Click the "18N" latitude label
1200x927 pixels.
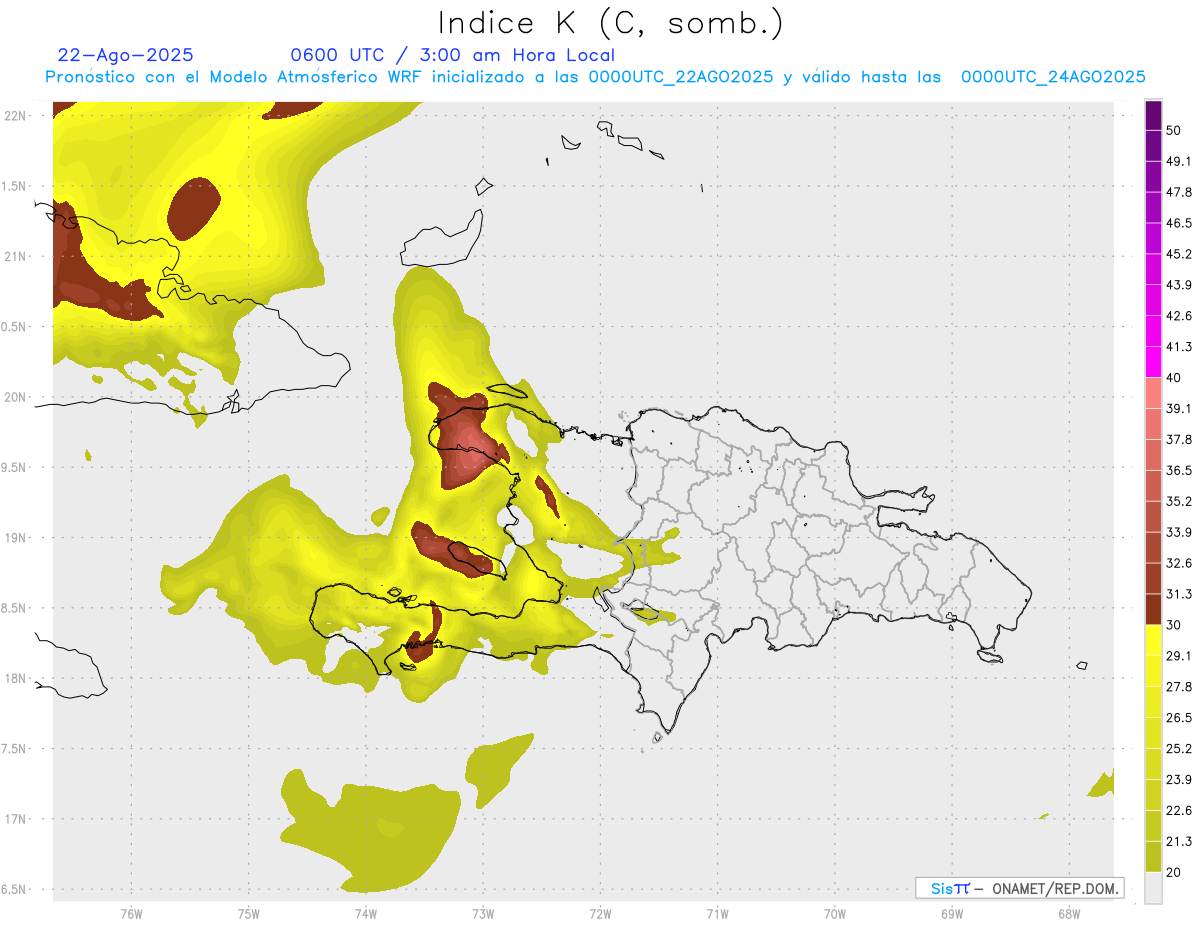[x=16, y=678]
